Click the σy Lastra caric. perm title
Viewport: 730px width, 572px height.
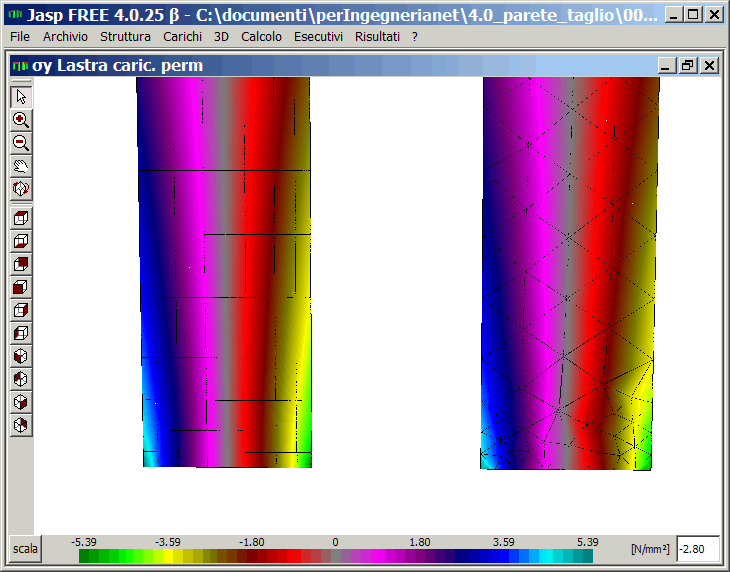coord(117,66)
